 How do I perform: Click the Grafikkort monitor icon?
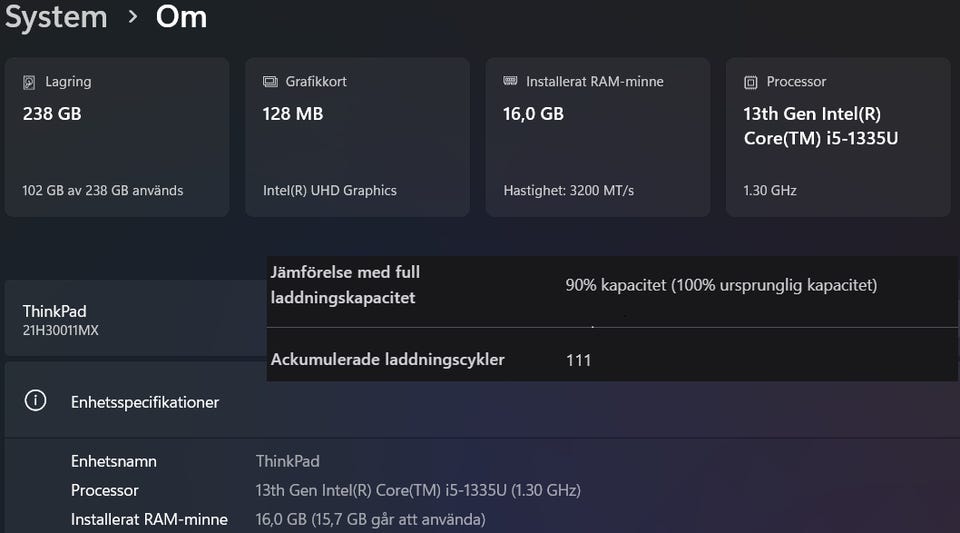pyautogui.click(x=270, y=82)
